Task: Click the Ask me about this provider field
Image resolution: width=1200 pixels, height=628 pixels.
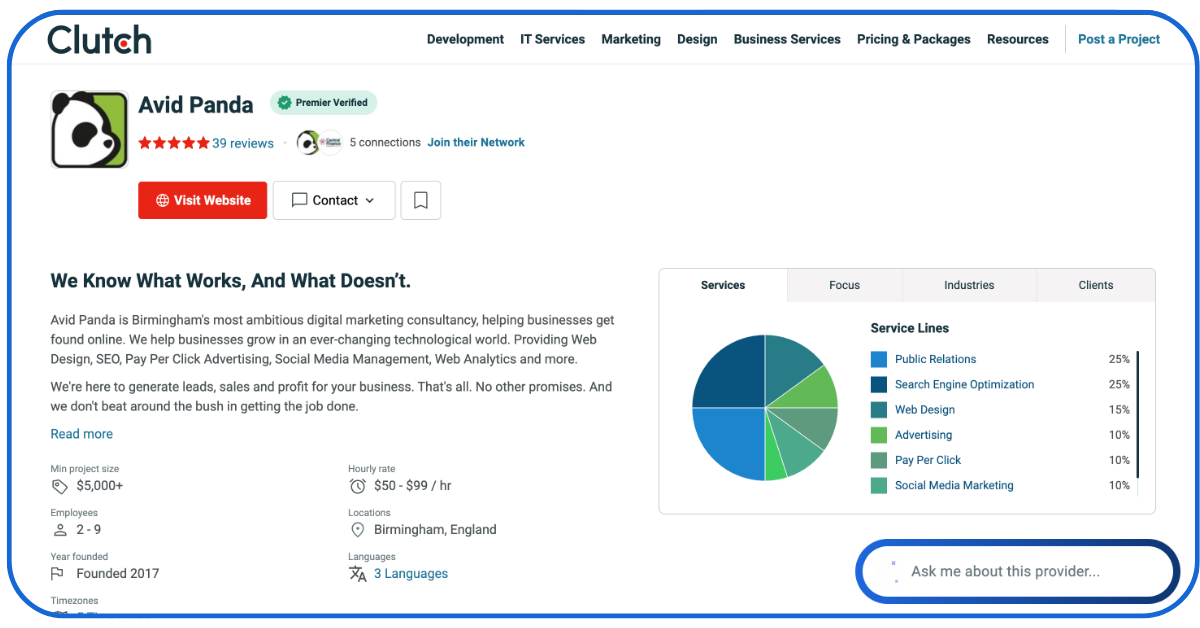Action: [1018, 572]
